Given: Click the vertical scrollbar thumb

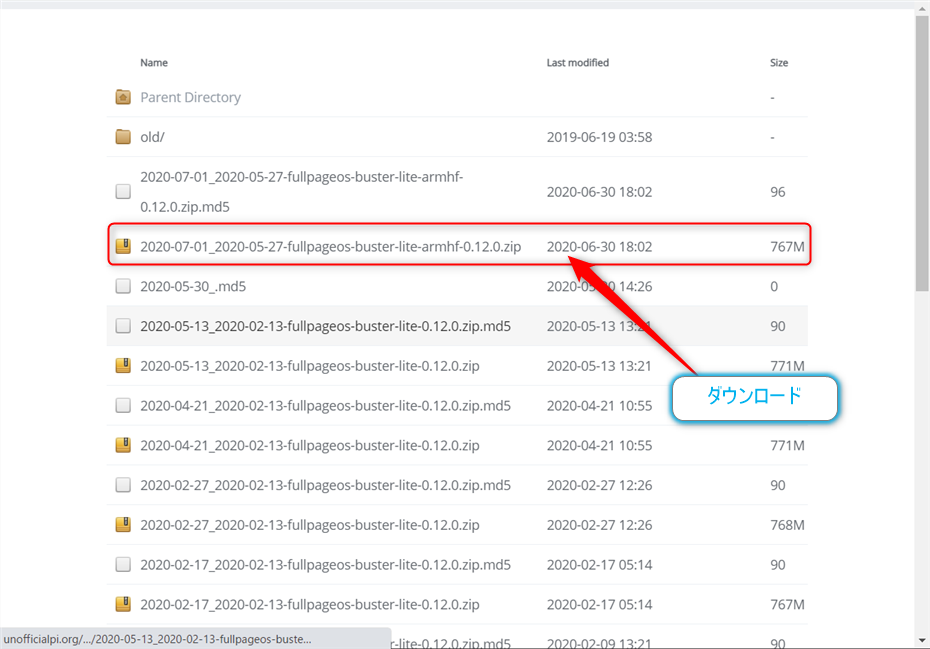Looking at the screenshot, I should point(922,153).
